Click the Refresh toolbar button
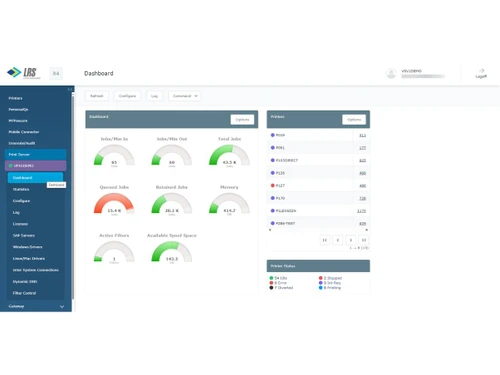The height and width of the screenshot is (375, 500). (x=97, y=96)
